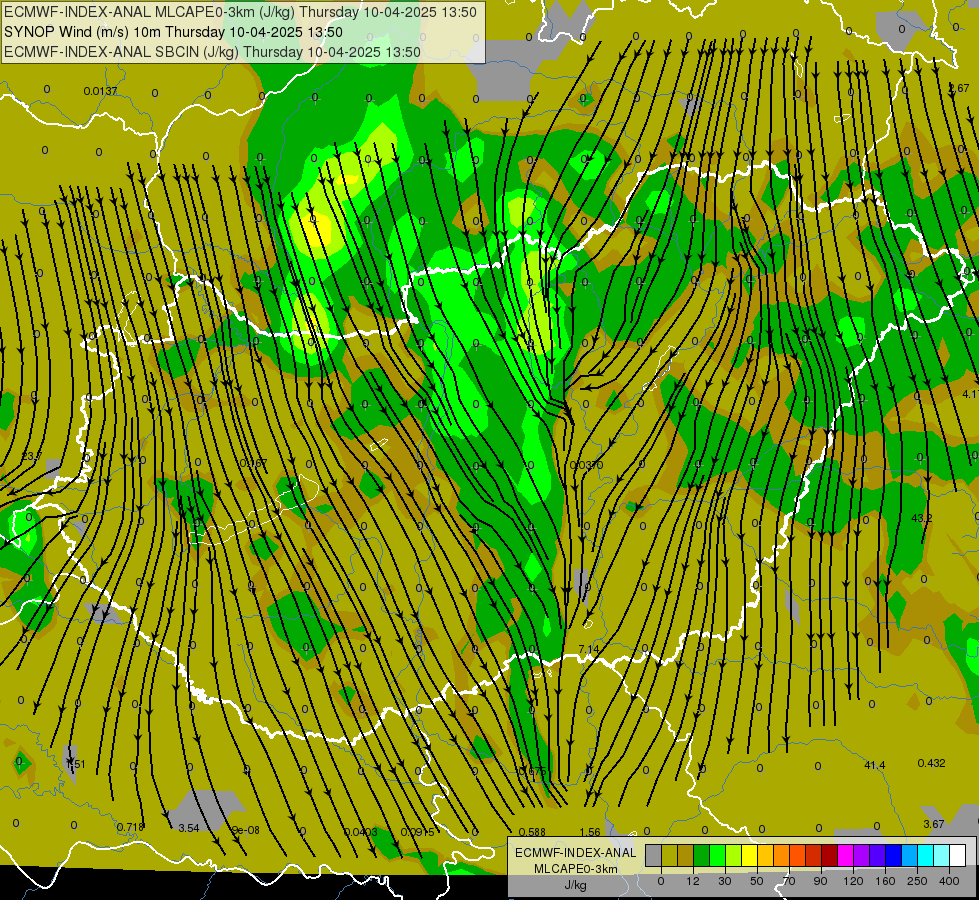The height and width of the screenshot is (900, 979).
Task: Click the legend scale value 70
Action: (789, 881)
